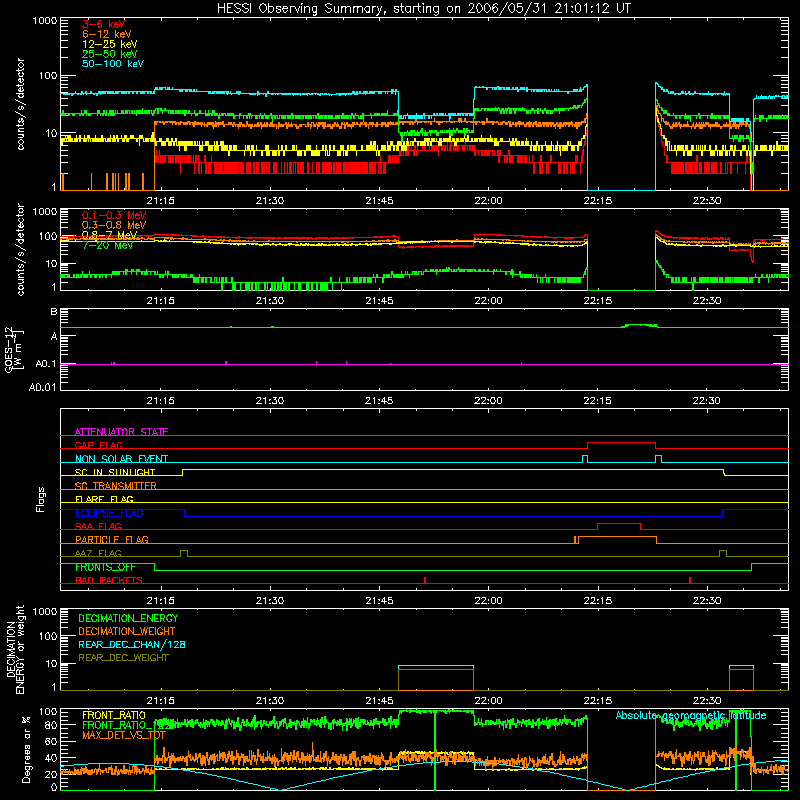Click the 'GOES-12' axis title
800x800 pixels.
[x=9, y=349]
